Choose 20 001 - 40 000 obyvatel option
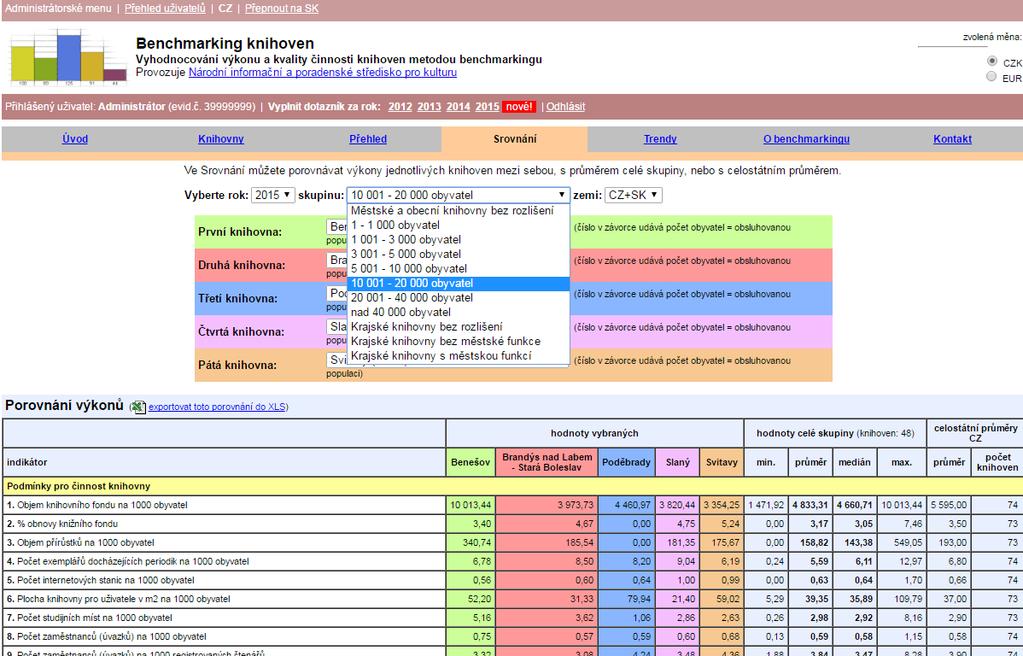Viewport: 1023px width, 656px height. tap(458, 298)
